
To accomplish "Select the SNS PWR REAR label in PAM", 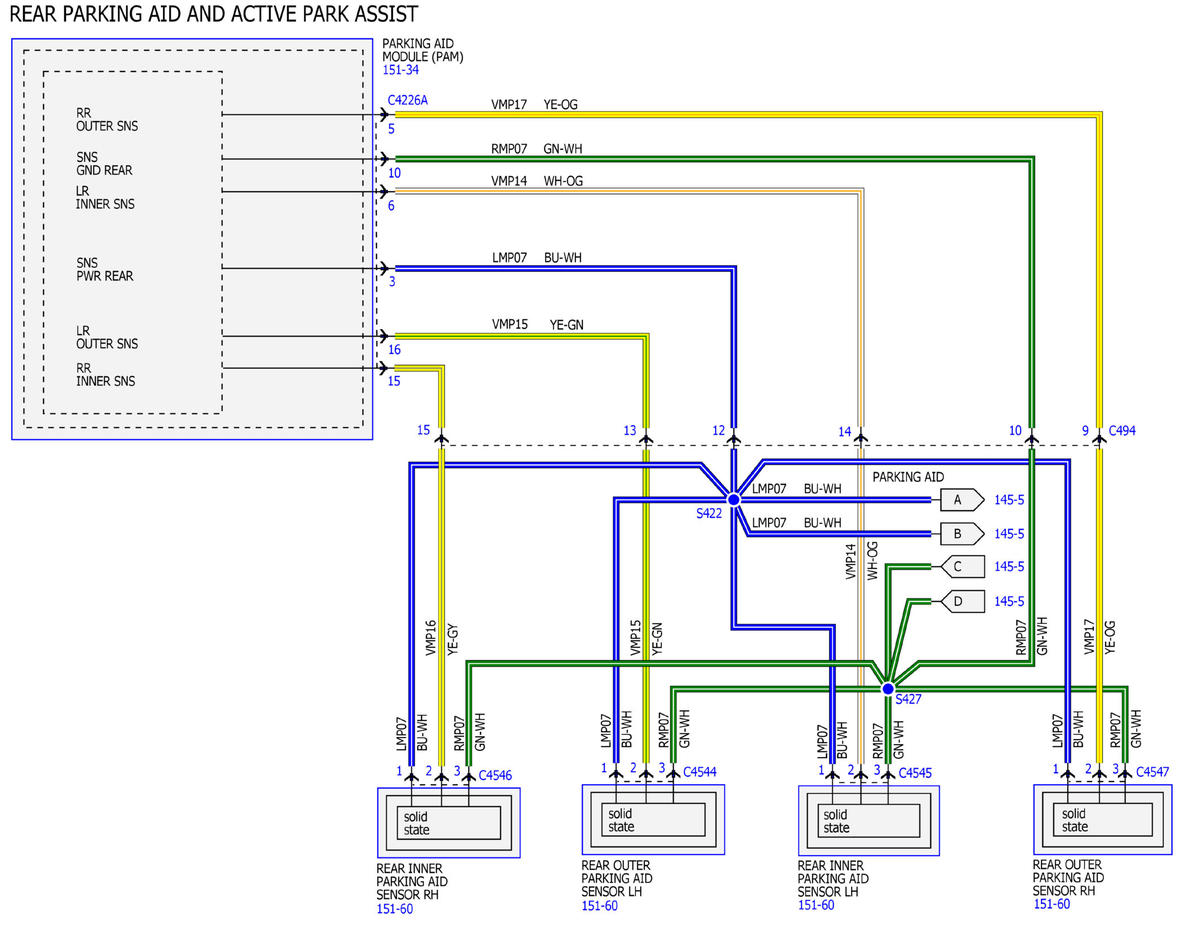I will pyautogui.click(x=104, y=269).
